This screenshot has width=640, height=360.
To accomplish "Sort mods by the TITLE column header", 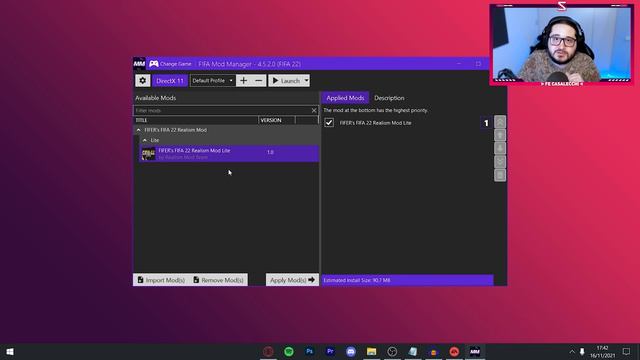I will (196, 120).
